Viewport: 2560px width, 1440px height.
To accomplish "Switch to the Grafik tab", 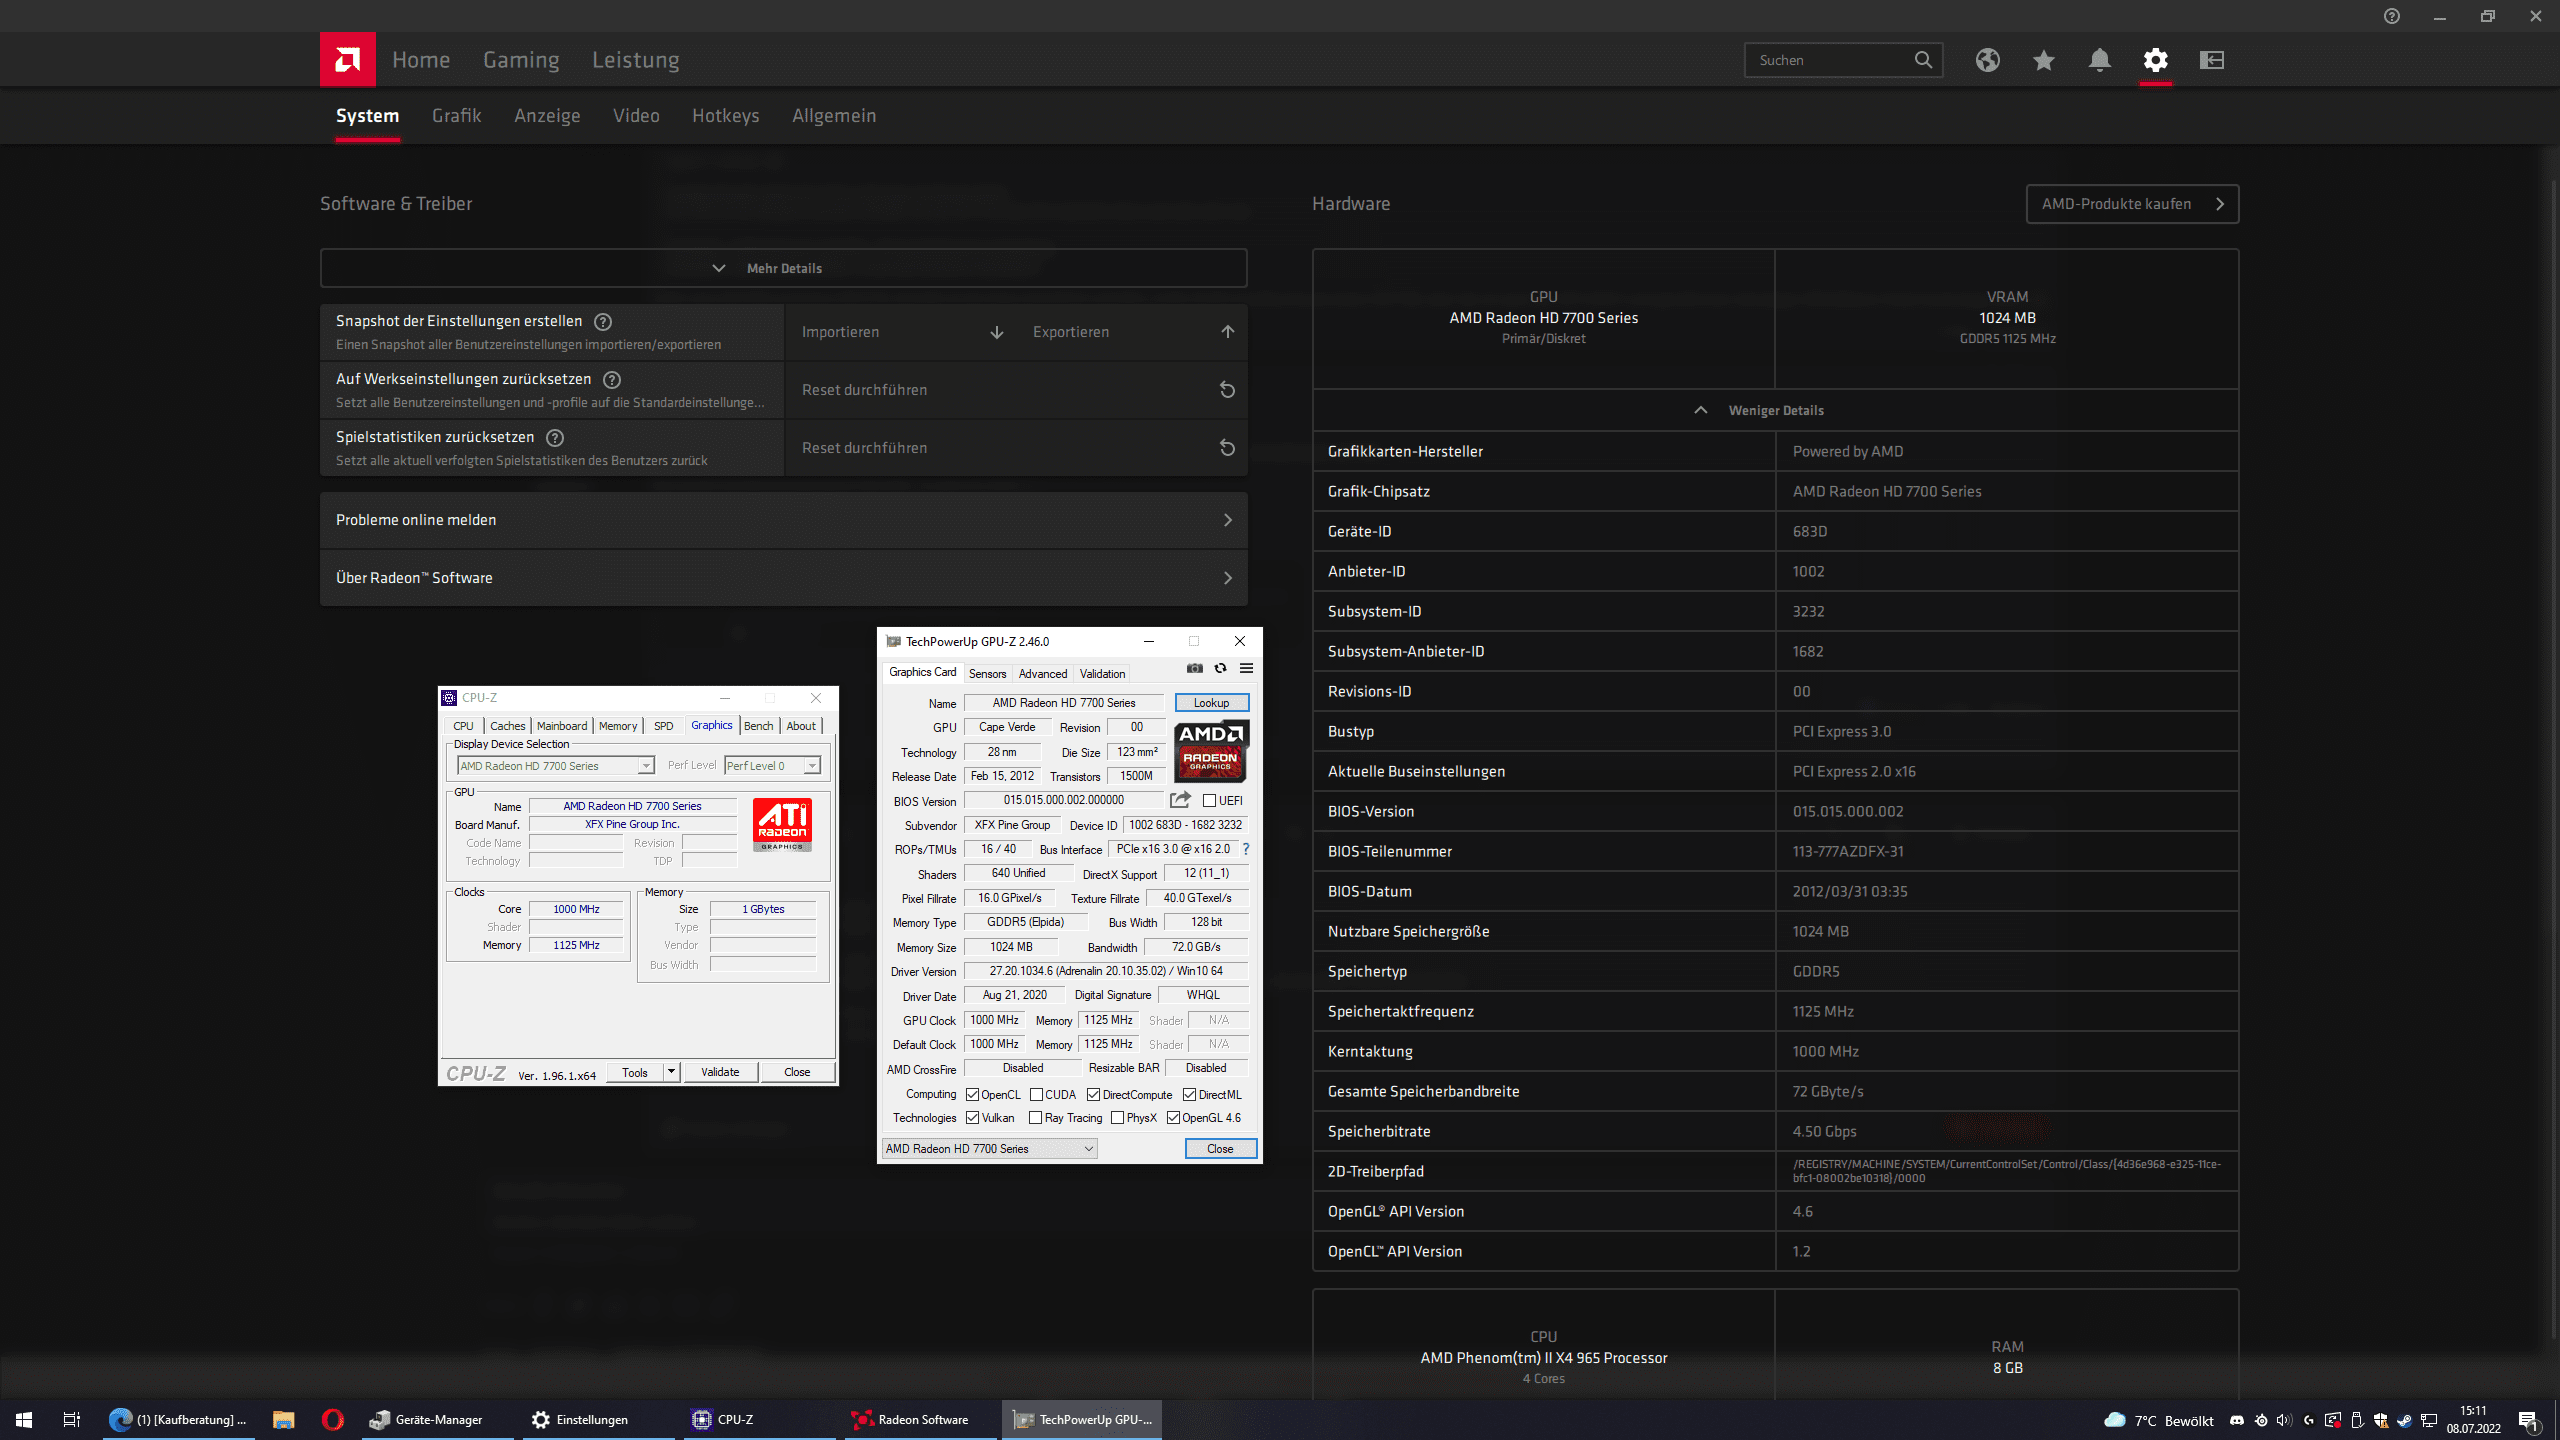I will 456,116.
